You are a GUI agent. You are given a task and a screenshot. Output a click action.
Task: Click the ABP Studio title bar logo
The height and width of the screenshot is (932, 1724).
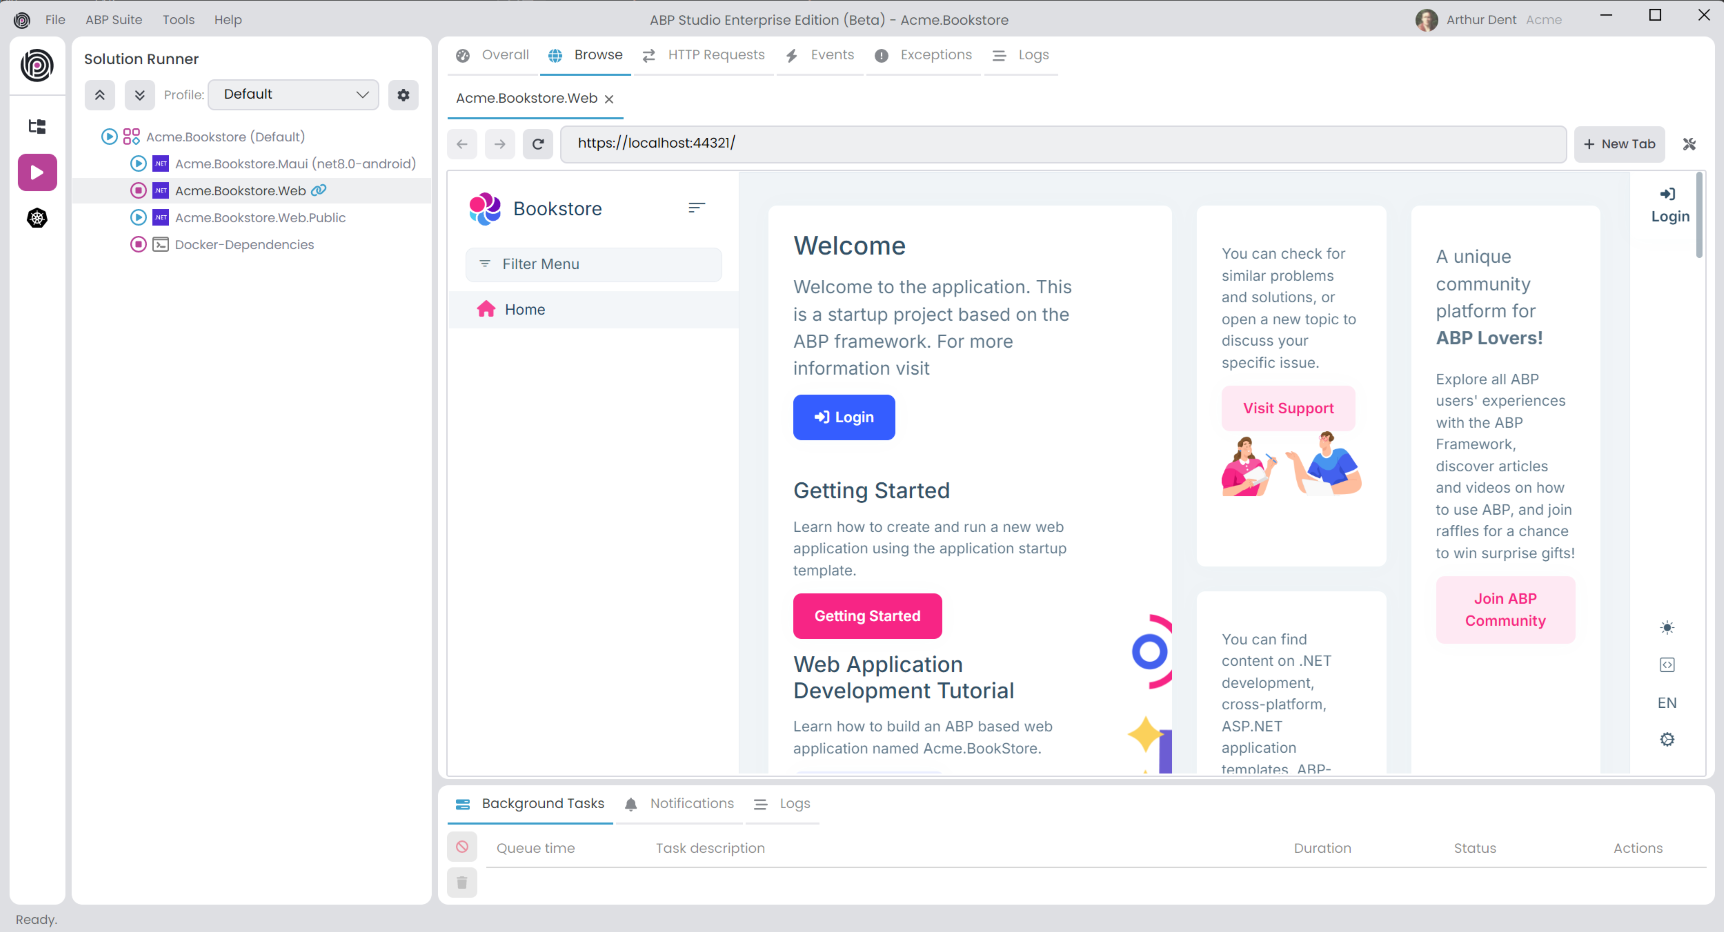tap(22, 20)
